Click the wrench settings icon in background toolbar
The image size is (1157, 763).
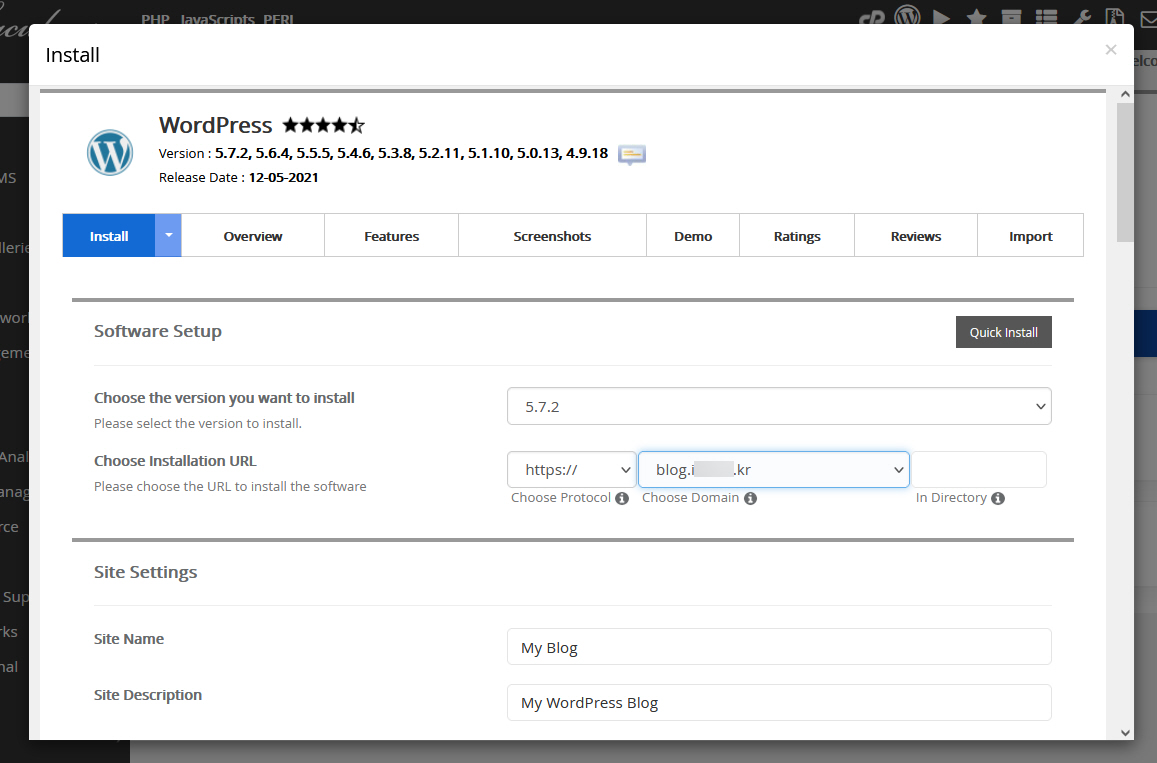pyautogui.click(x=1082, y=17)
